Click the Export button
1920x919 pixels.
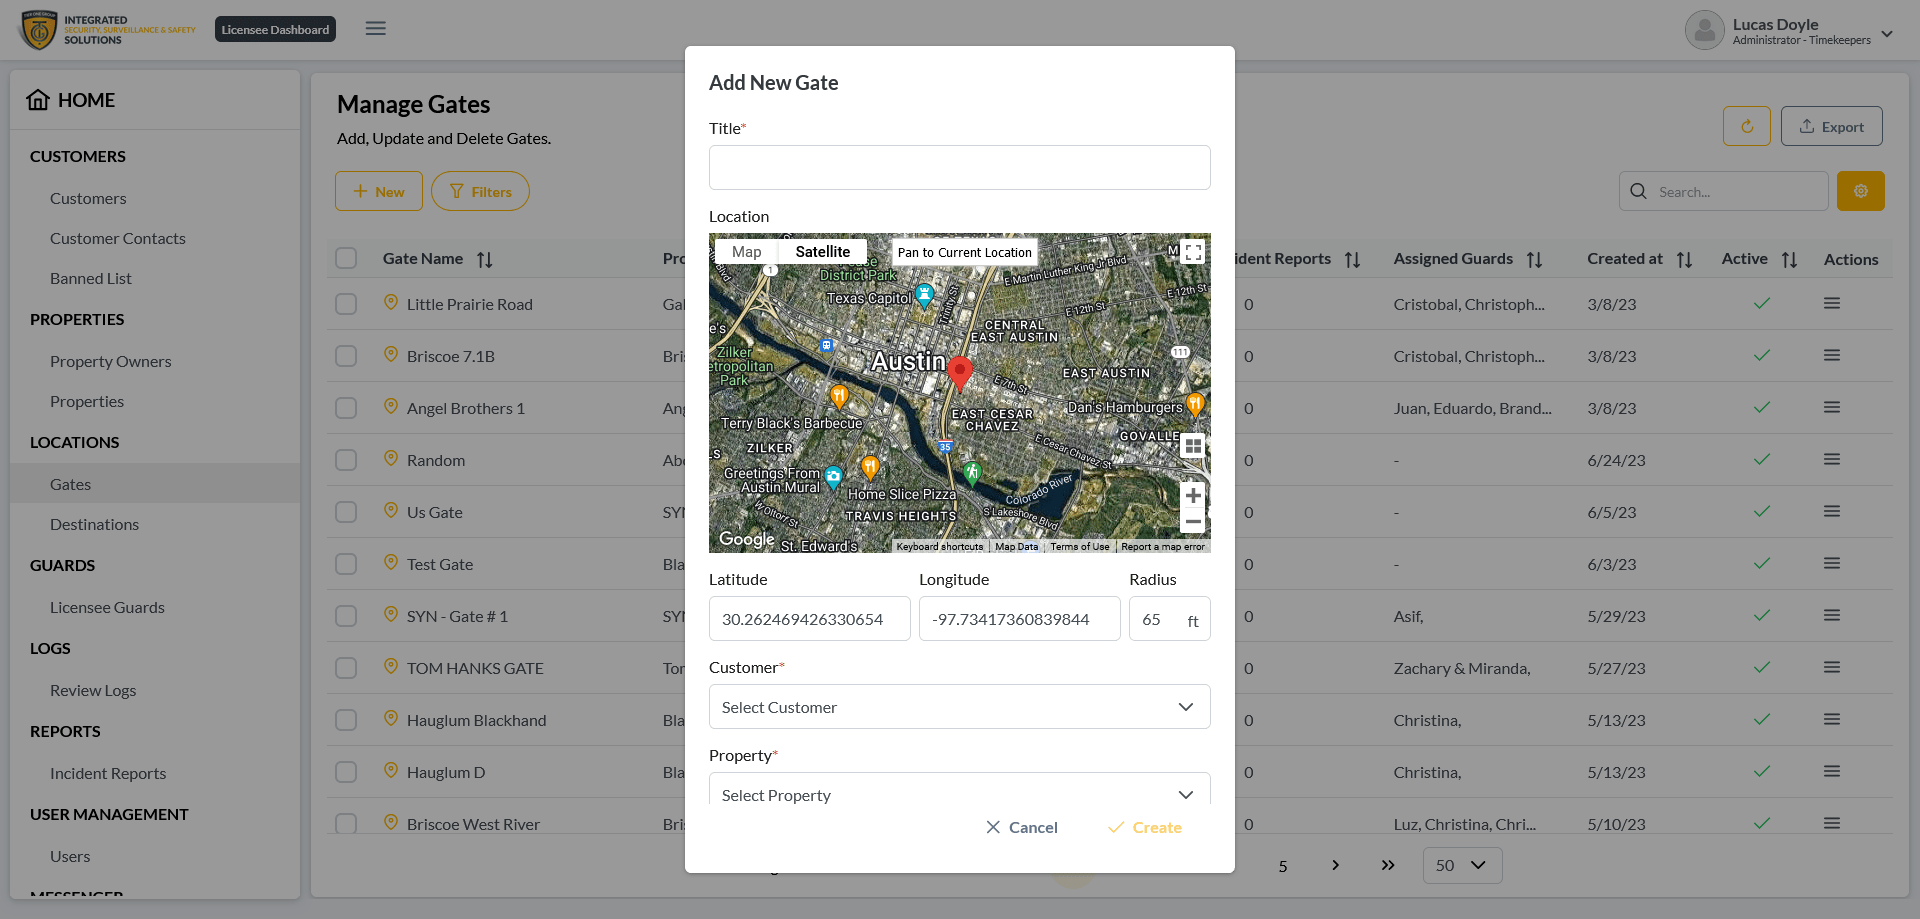pos(1832,126)
